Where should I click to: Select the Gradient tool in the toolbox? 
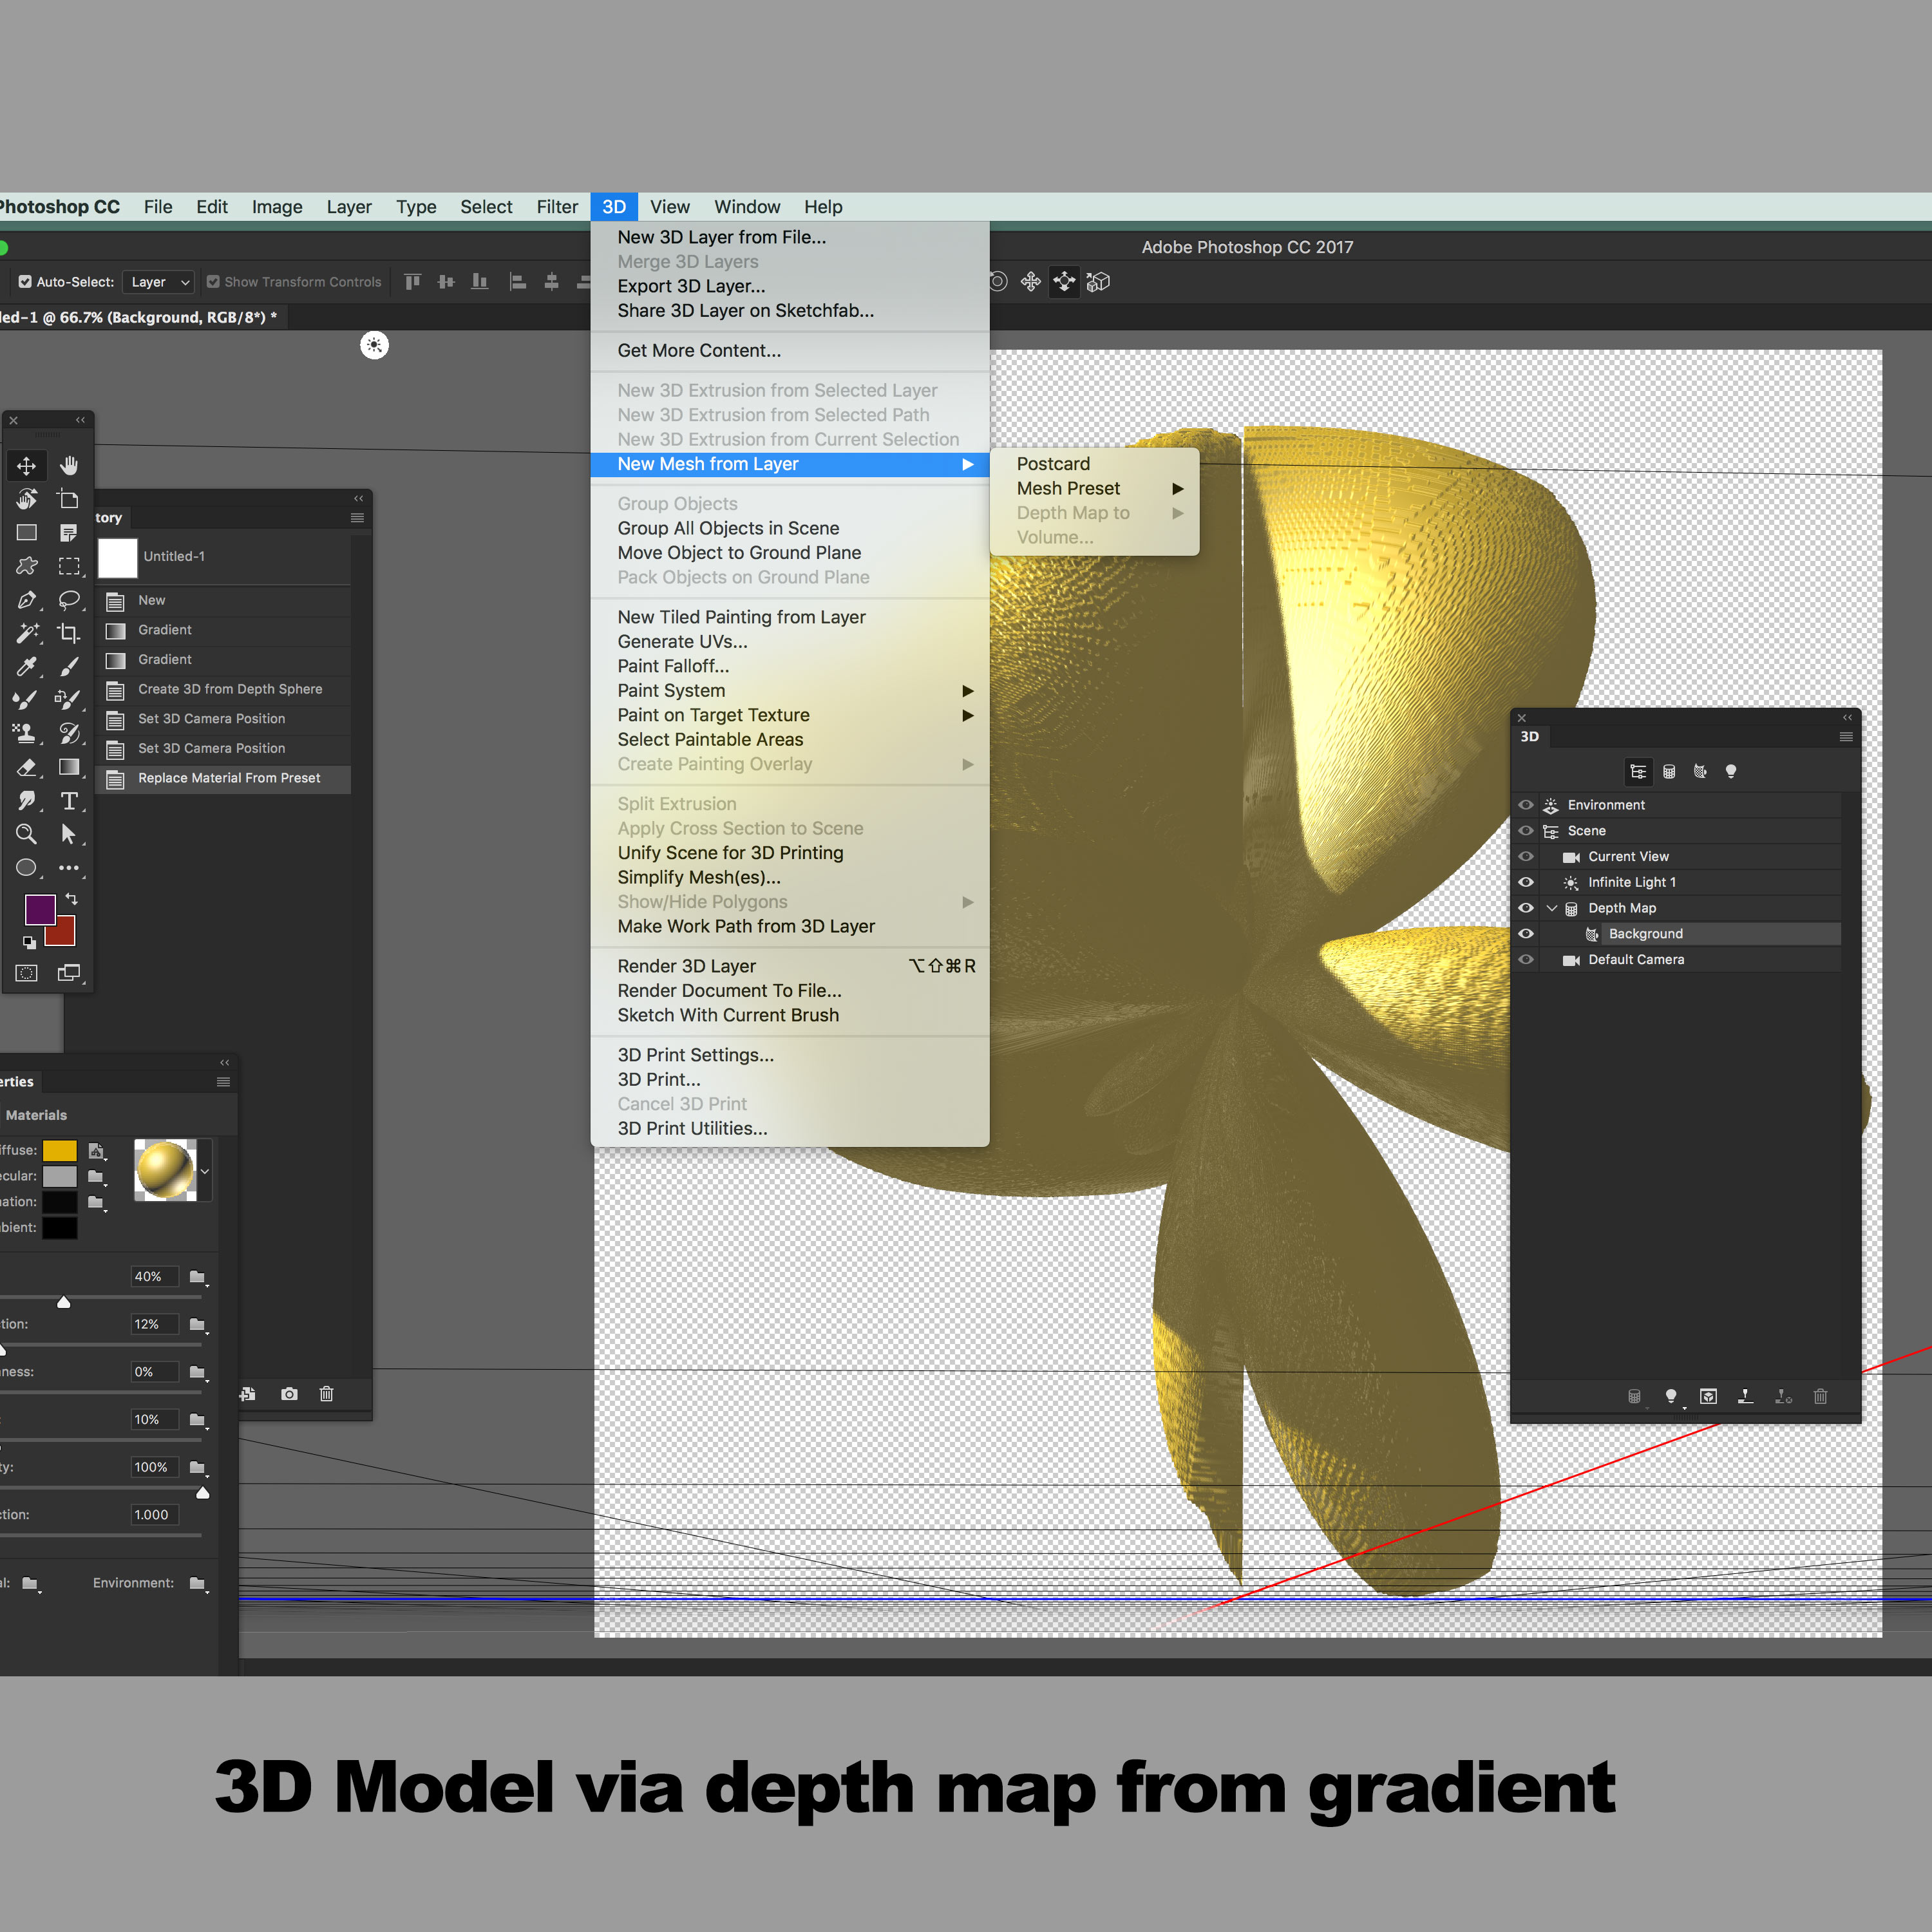point(69,767)
